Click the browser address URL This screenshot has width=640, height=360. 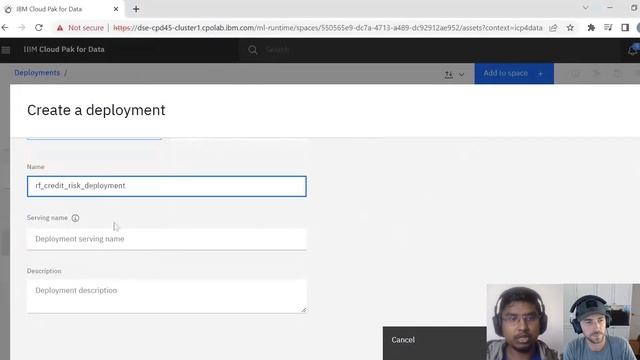tap(327, 28)
